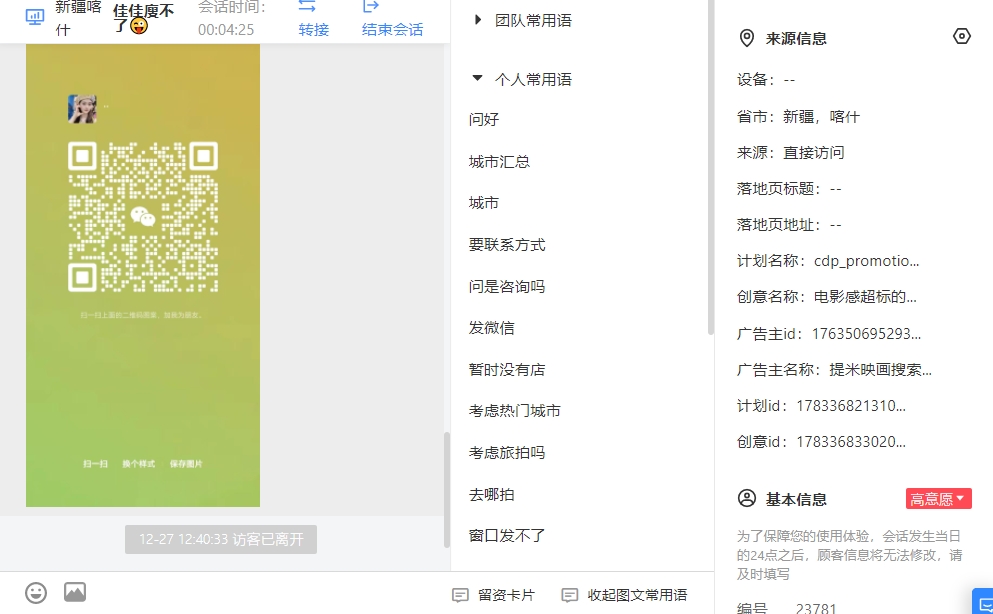This screenshot has height=614, width=993.
Task: Select the 要联系方式 quick phrase
Action: pyautogui.click(x=507, y=245)
